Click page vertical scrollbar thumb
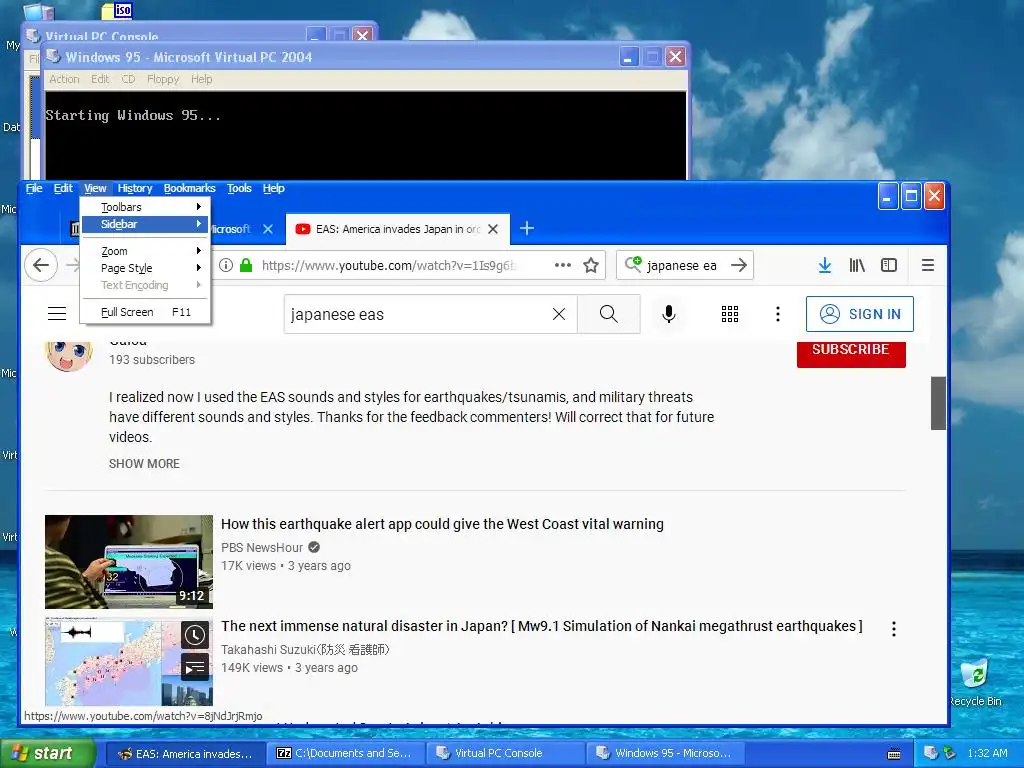1024x768 pixels. [x=938, y=403]
